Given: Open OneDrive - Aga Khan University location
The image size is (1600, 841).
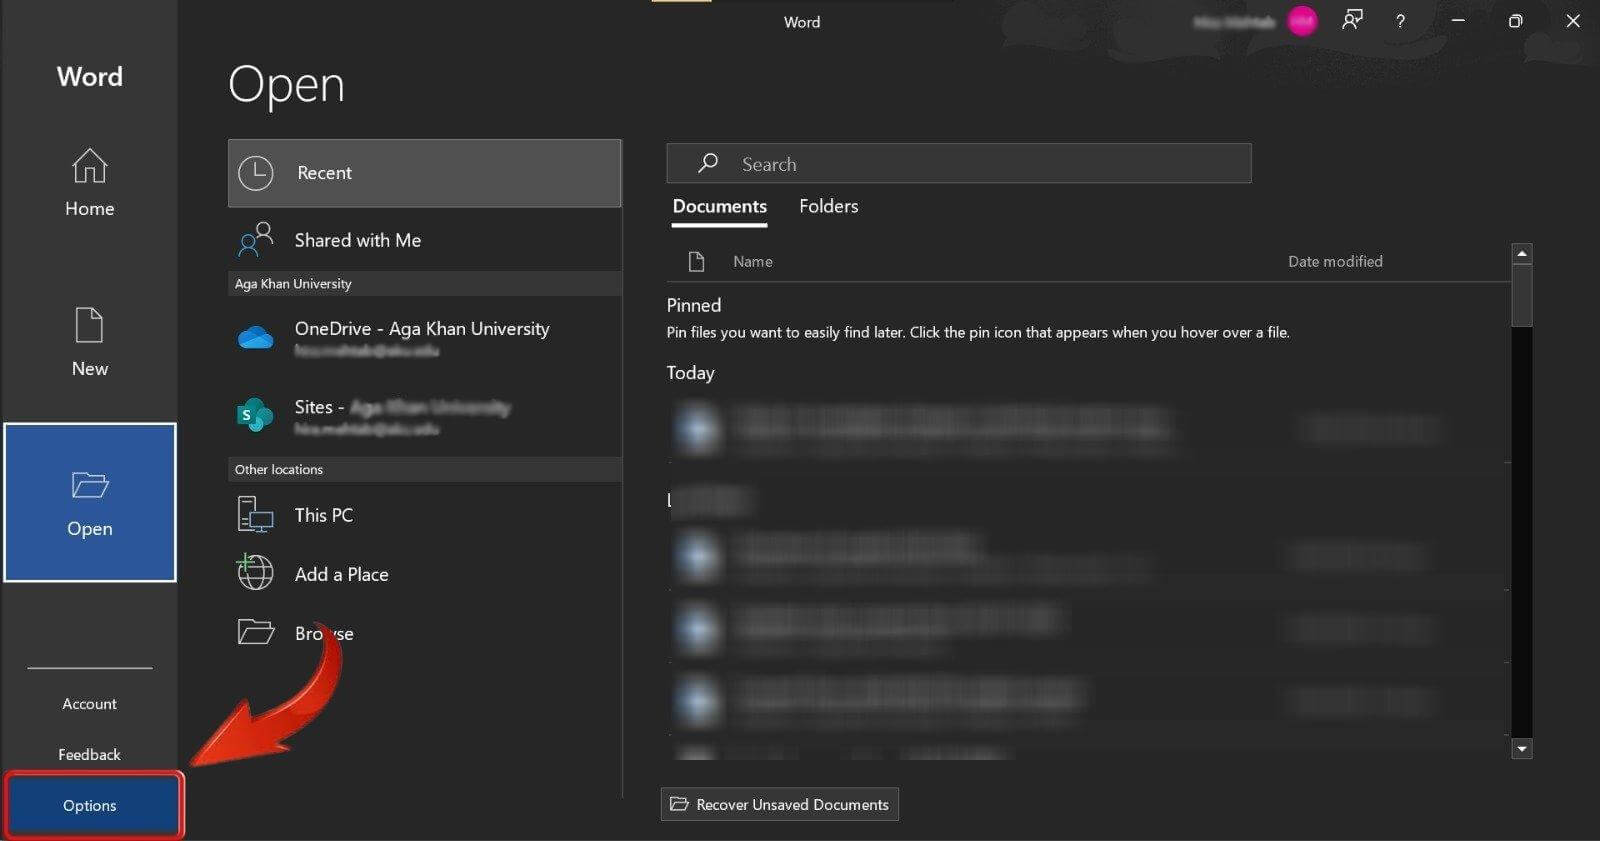Looking at the screenshot, I should tap(425, 337).
